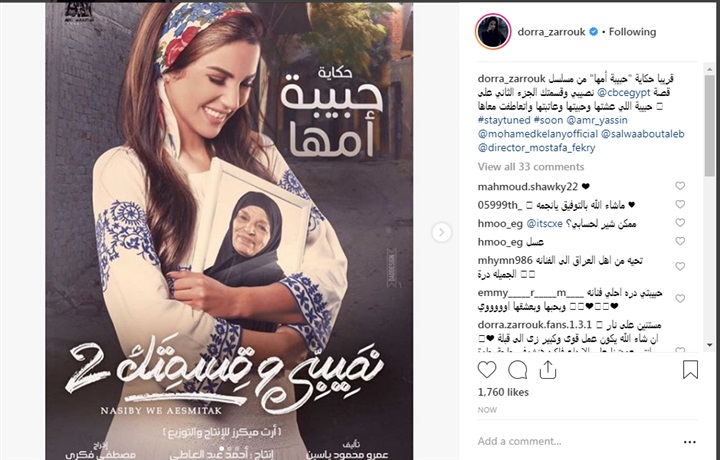
Task: Open the comment bubble icon
Action: (518, 370)
